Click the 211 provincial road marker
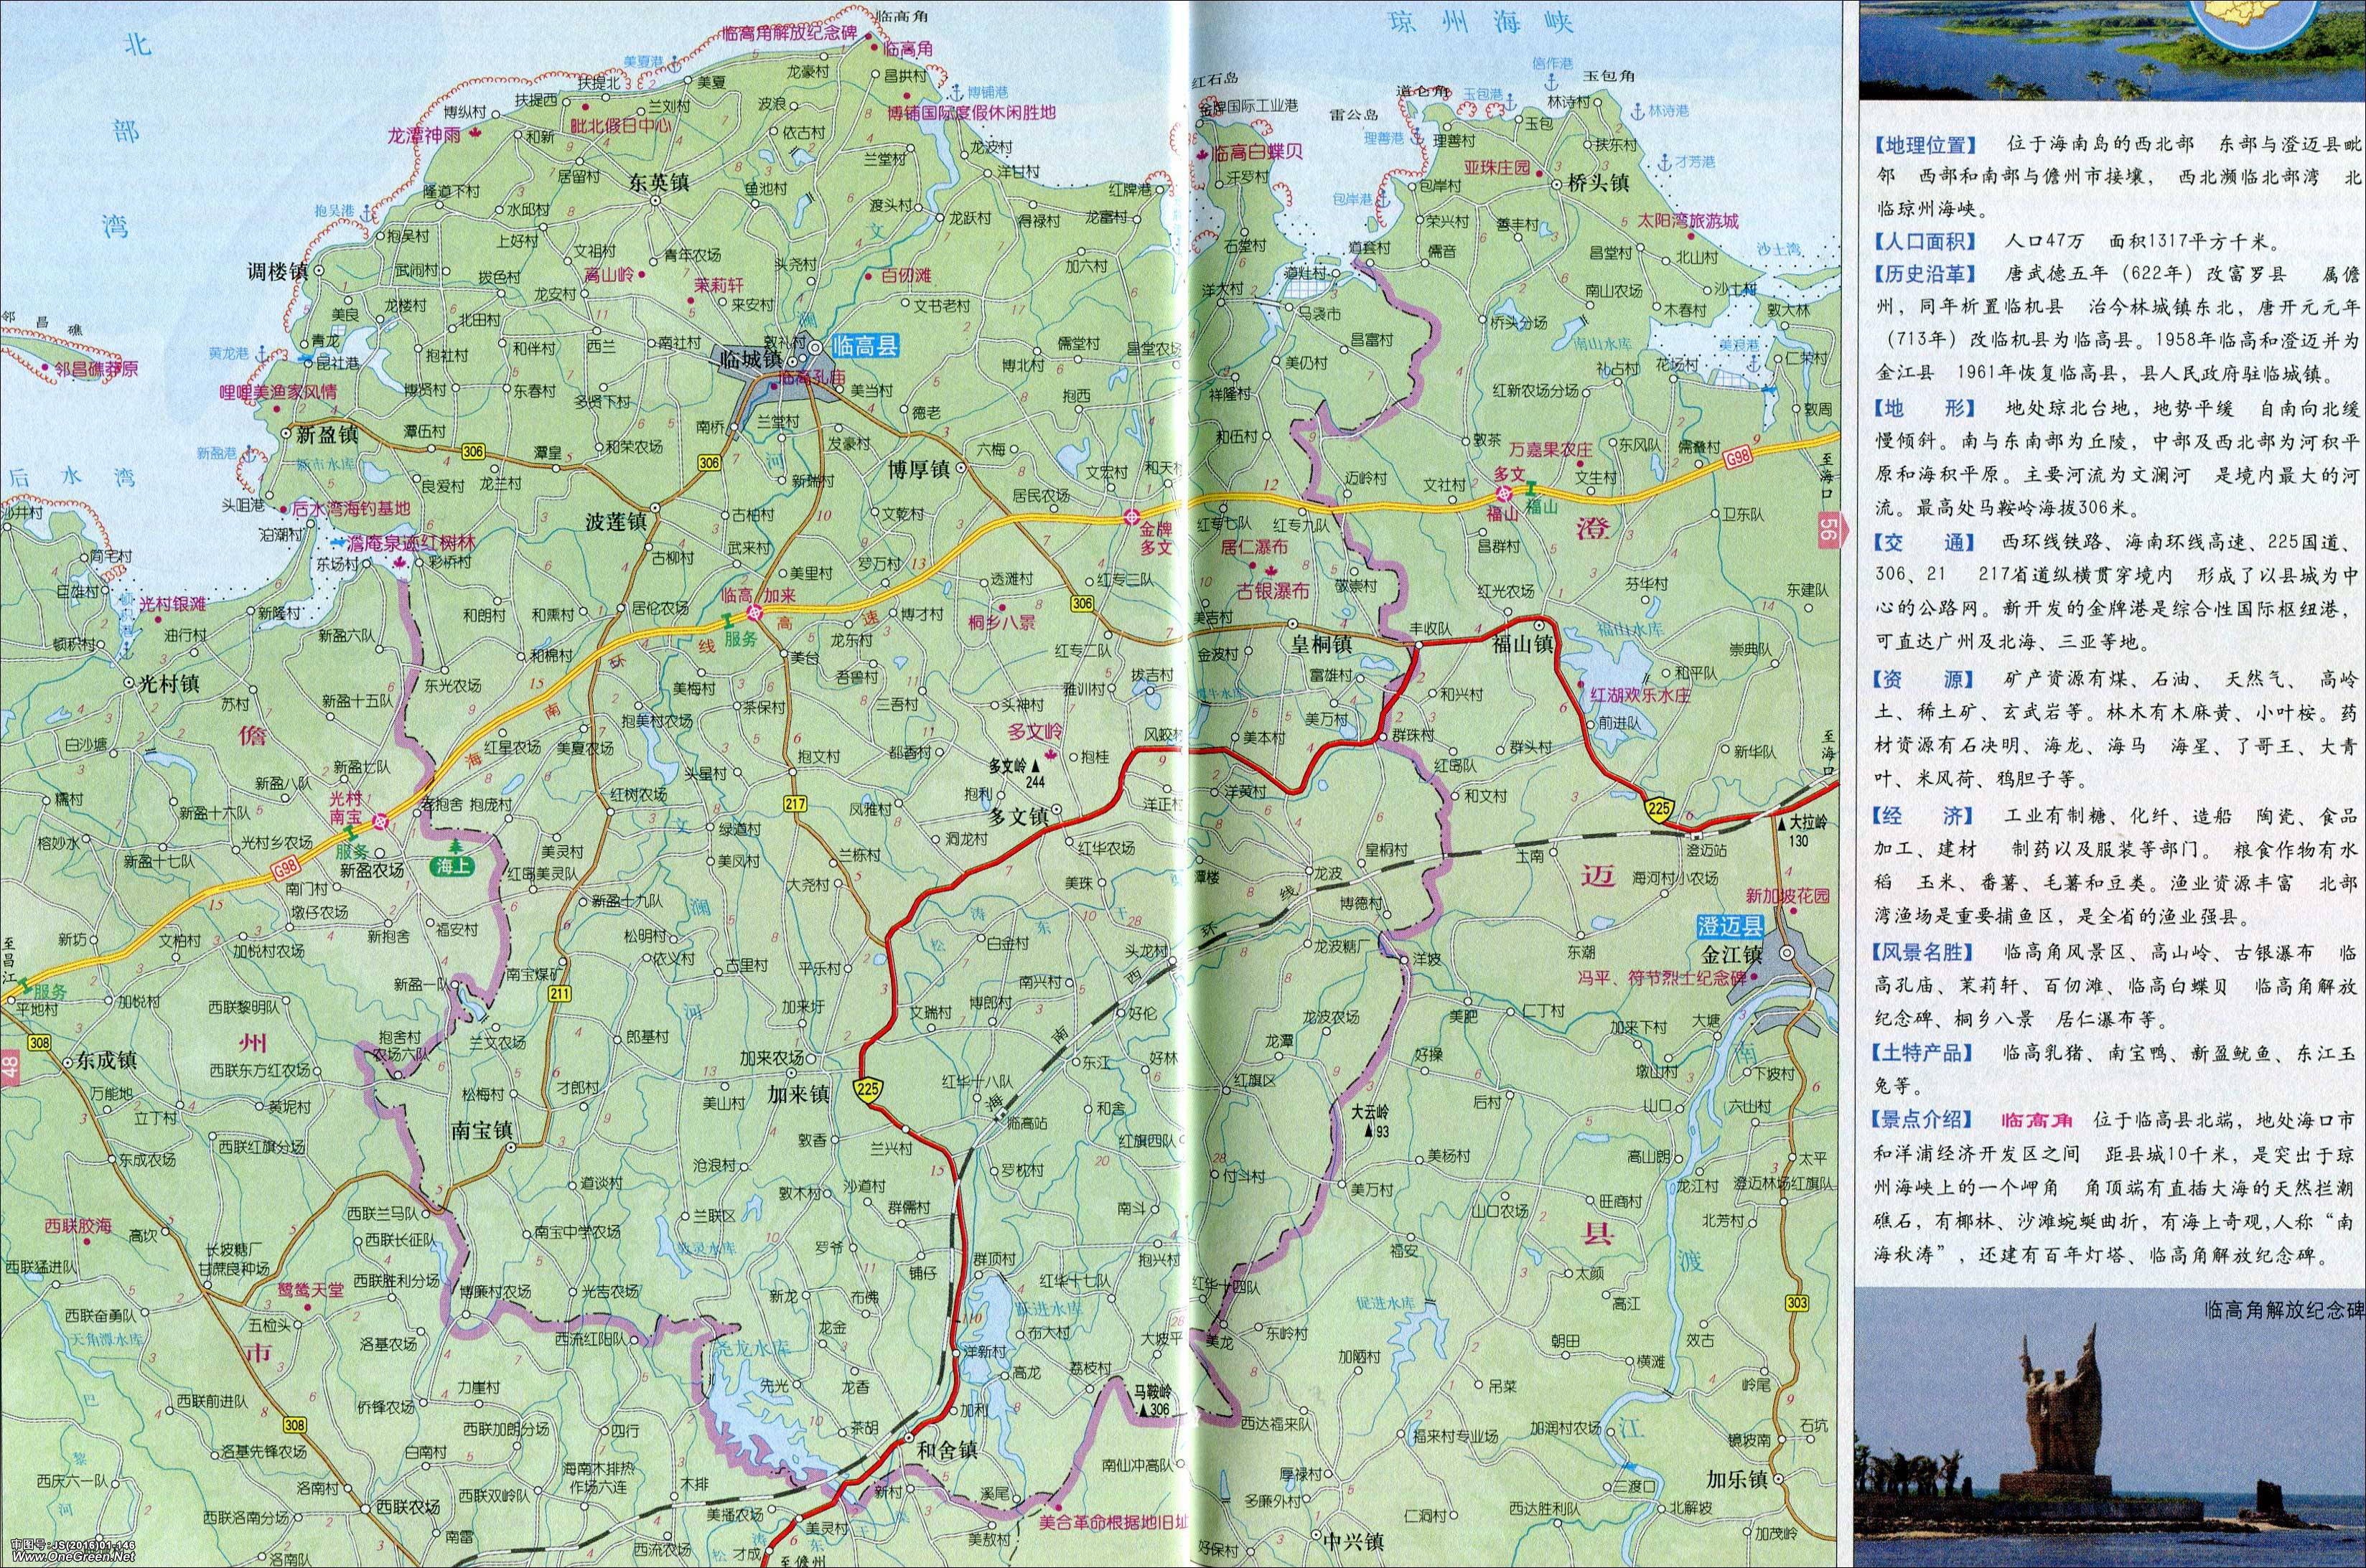Viewport: 2366px width, 1568px height. point(559,993)
